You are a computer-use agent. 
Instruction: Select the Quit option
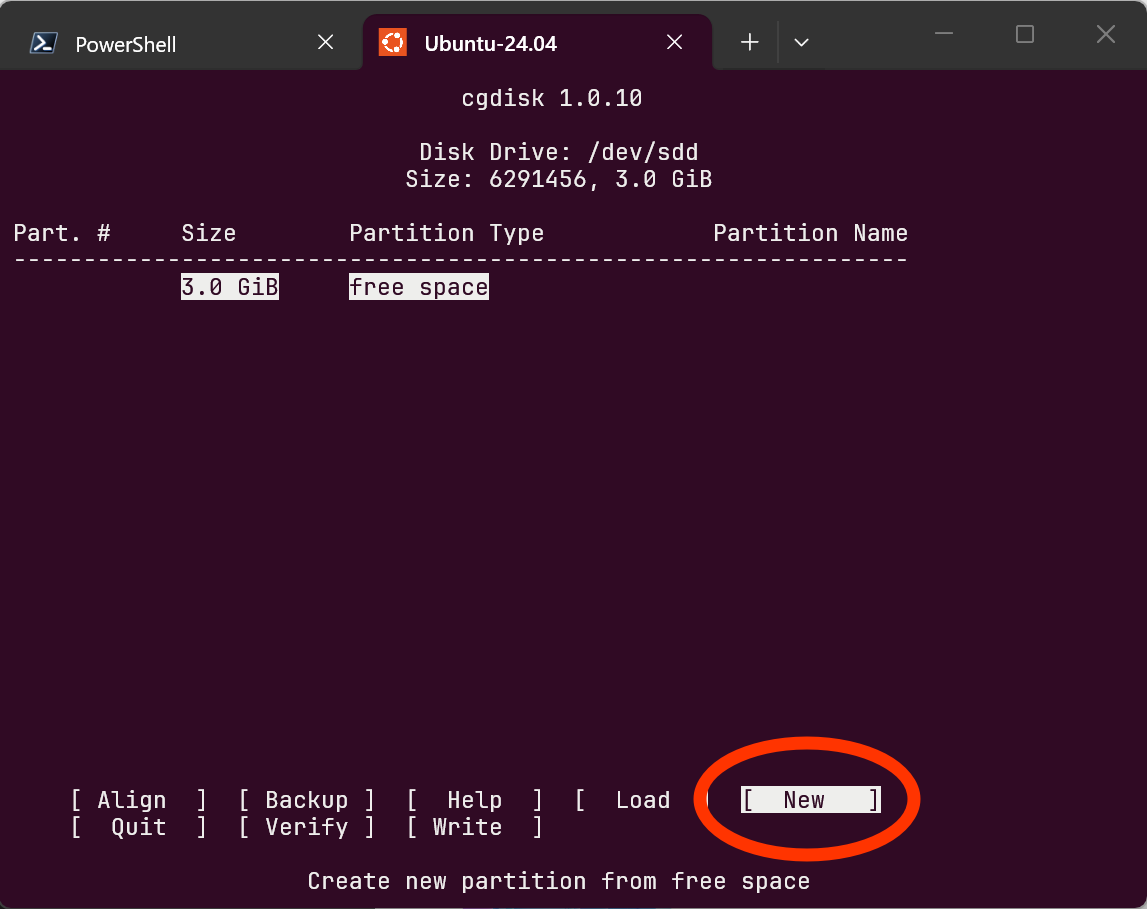tap(139, 827)
